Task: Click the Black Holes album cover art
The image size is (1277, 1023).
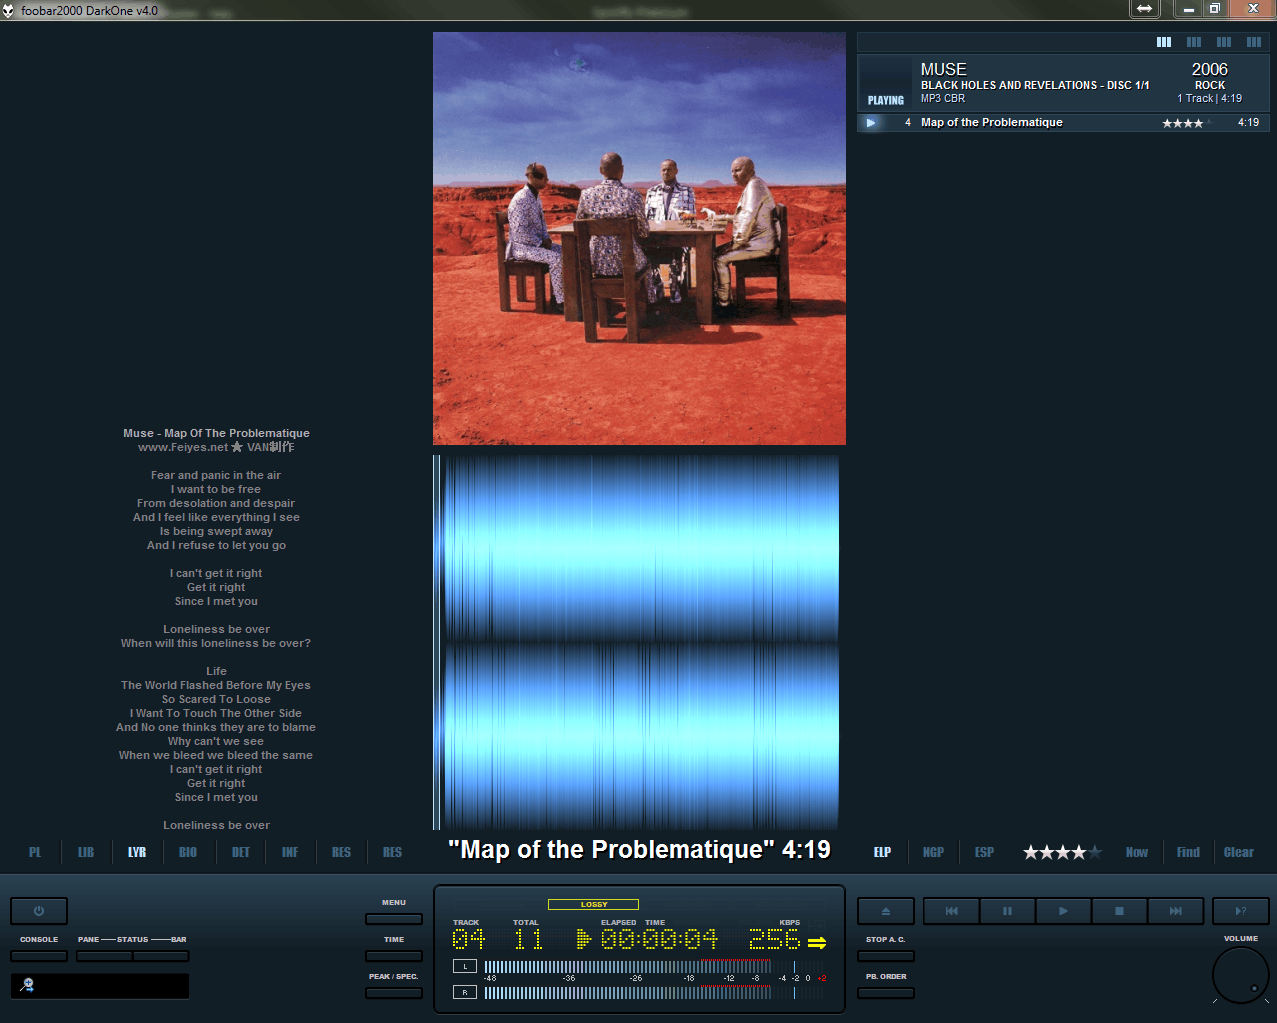Action: tap(639, 238)
